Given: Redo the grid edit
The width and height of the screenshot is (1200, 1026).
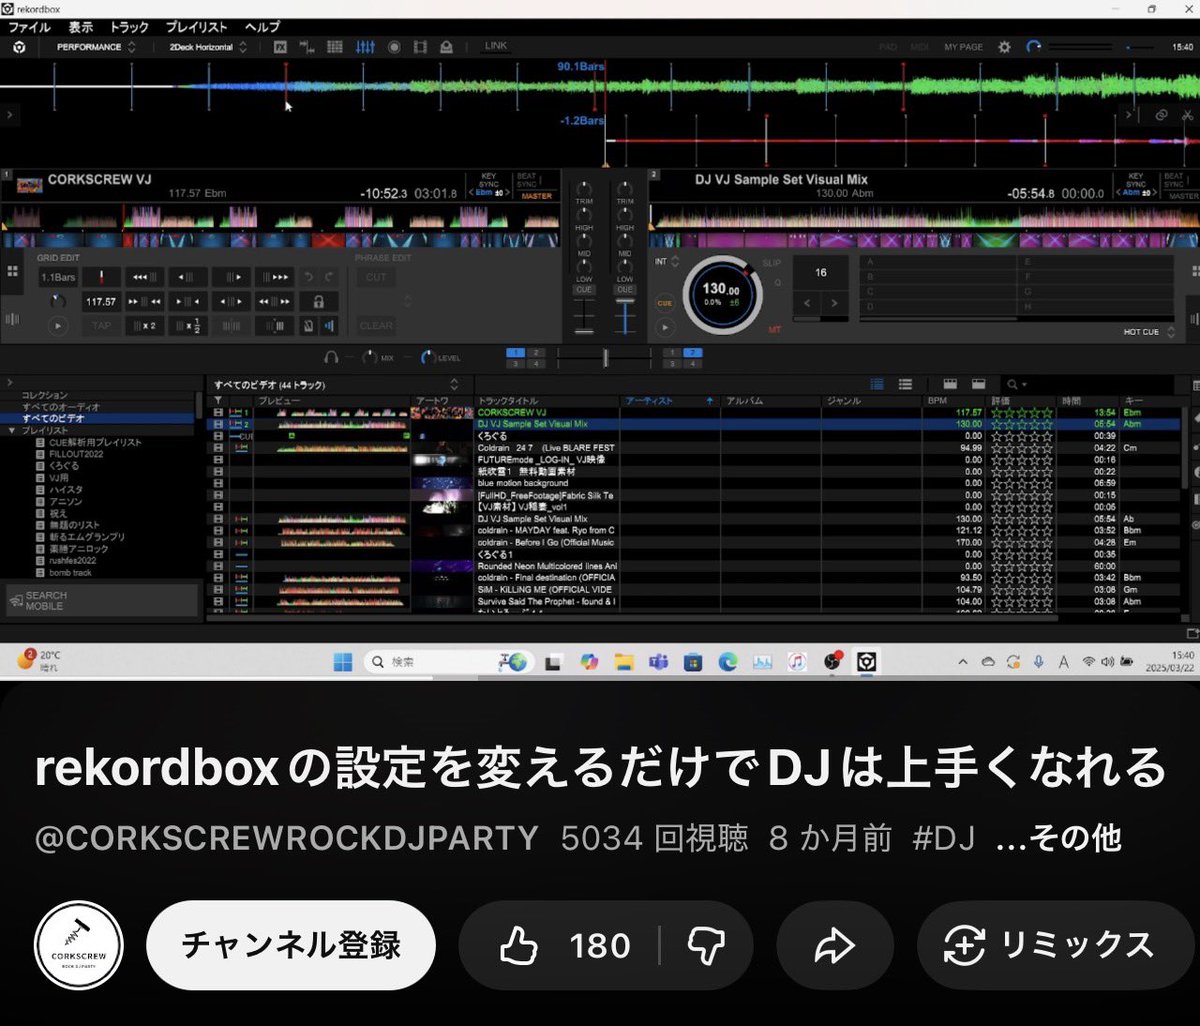Looking at the screenshot, I should 328,277.
